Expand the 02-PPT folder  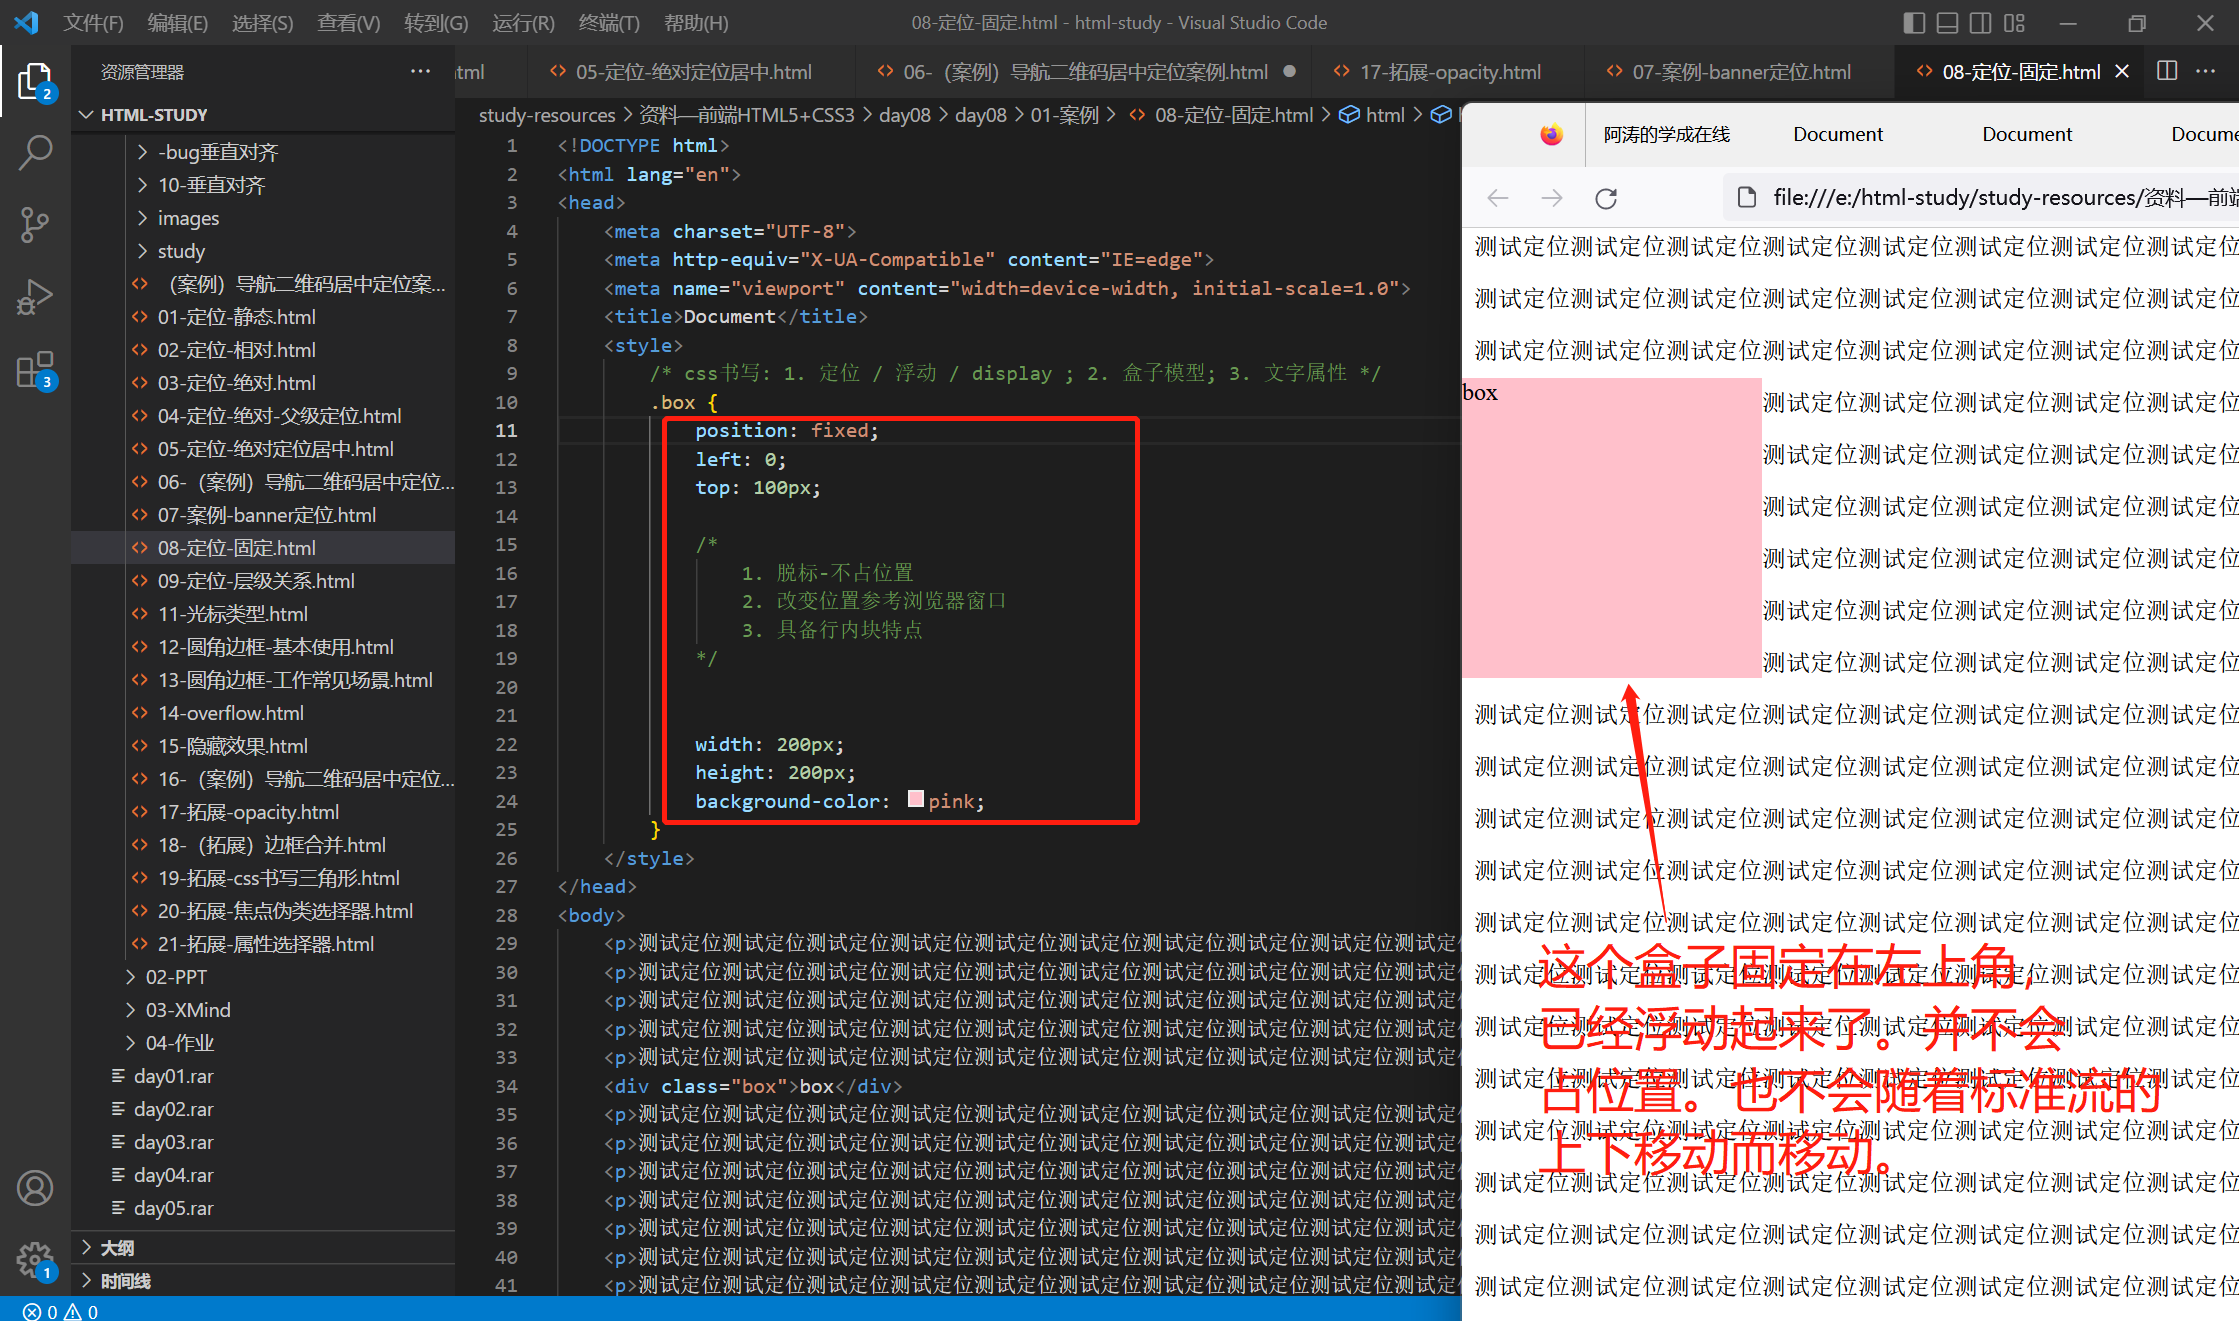(x=176, y=977)
